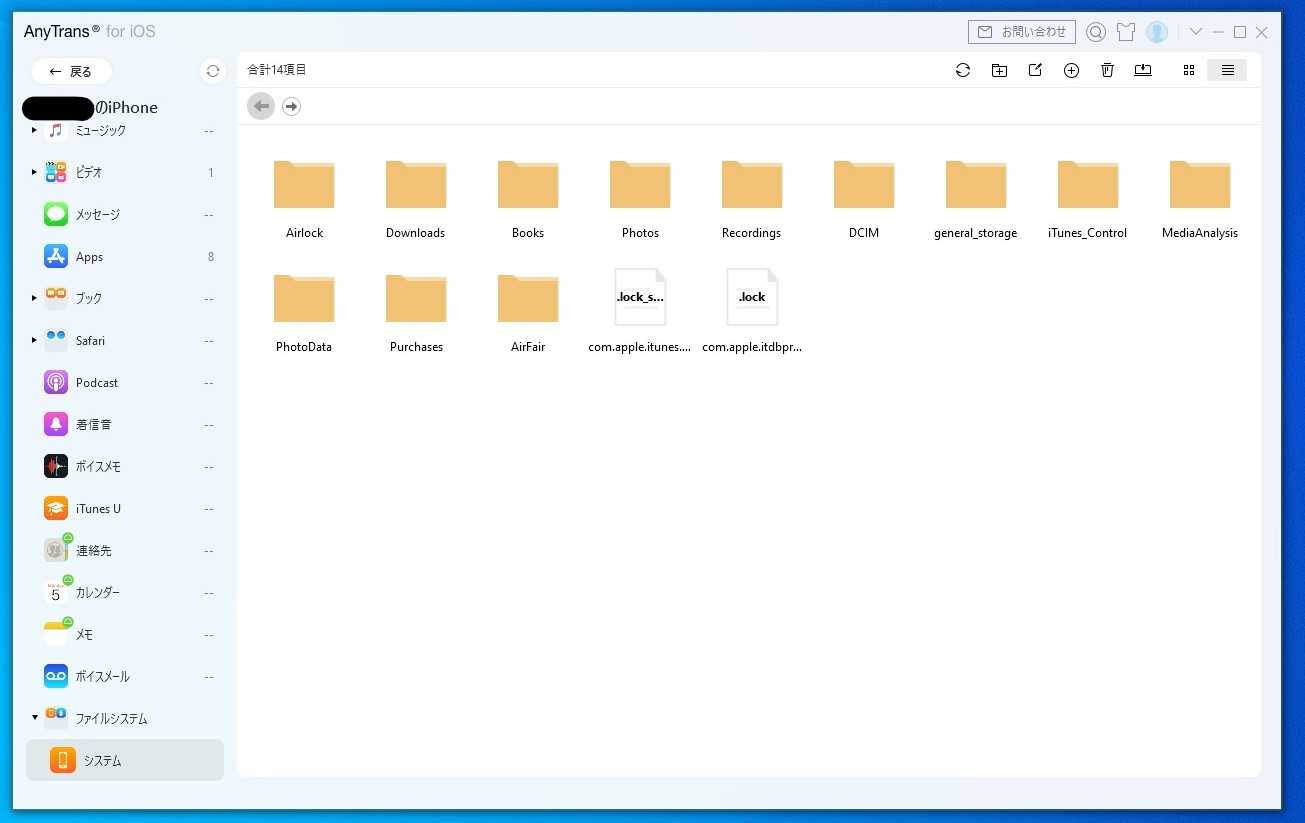Select Apps in the sidebar
Screen dimensions: 1305x823
pos(125,256)
